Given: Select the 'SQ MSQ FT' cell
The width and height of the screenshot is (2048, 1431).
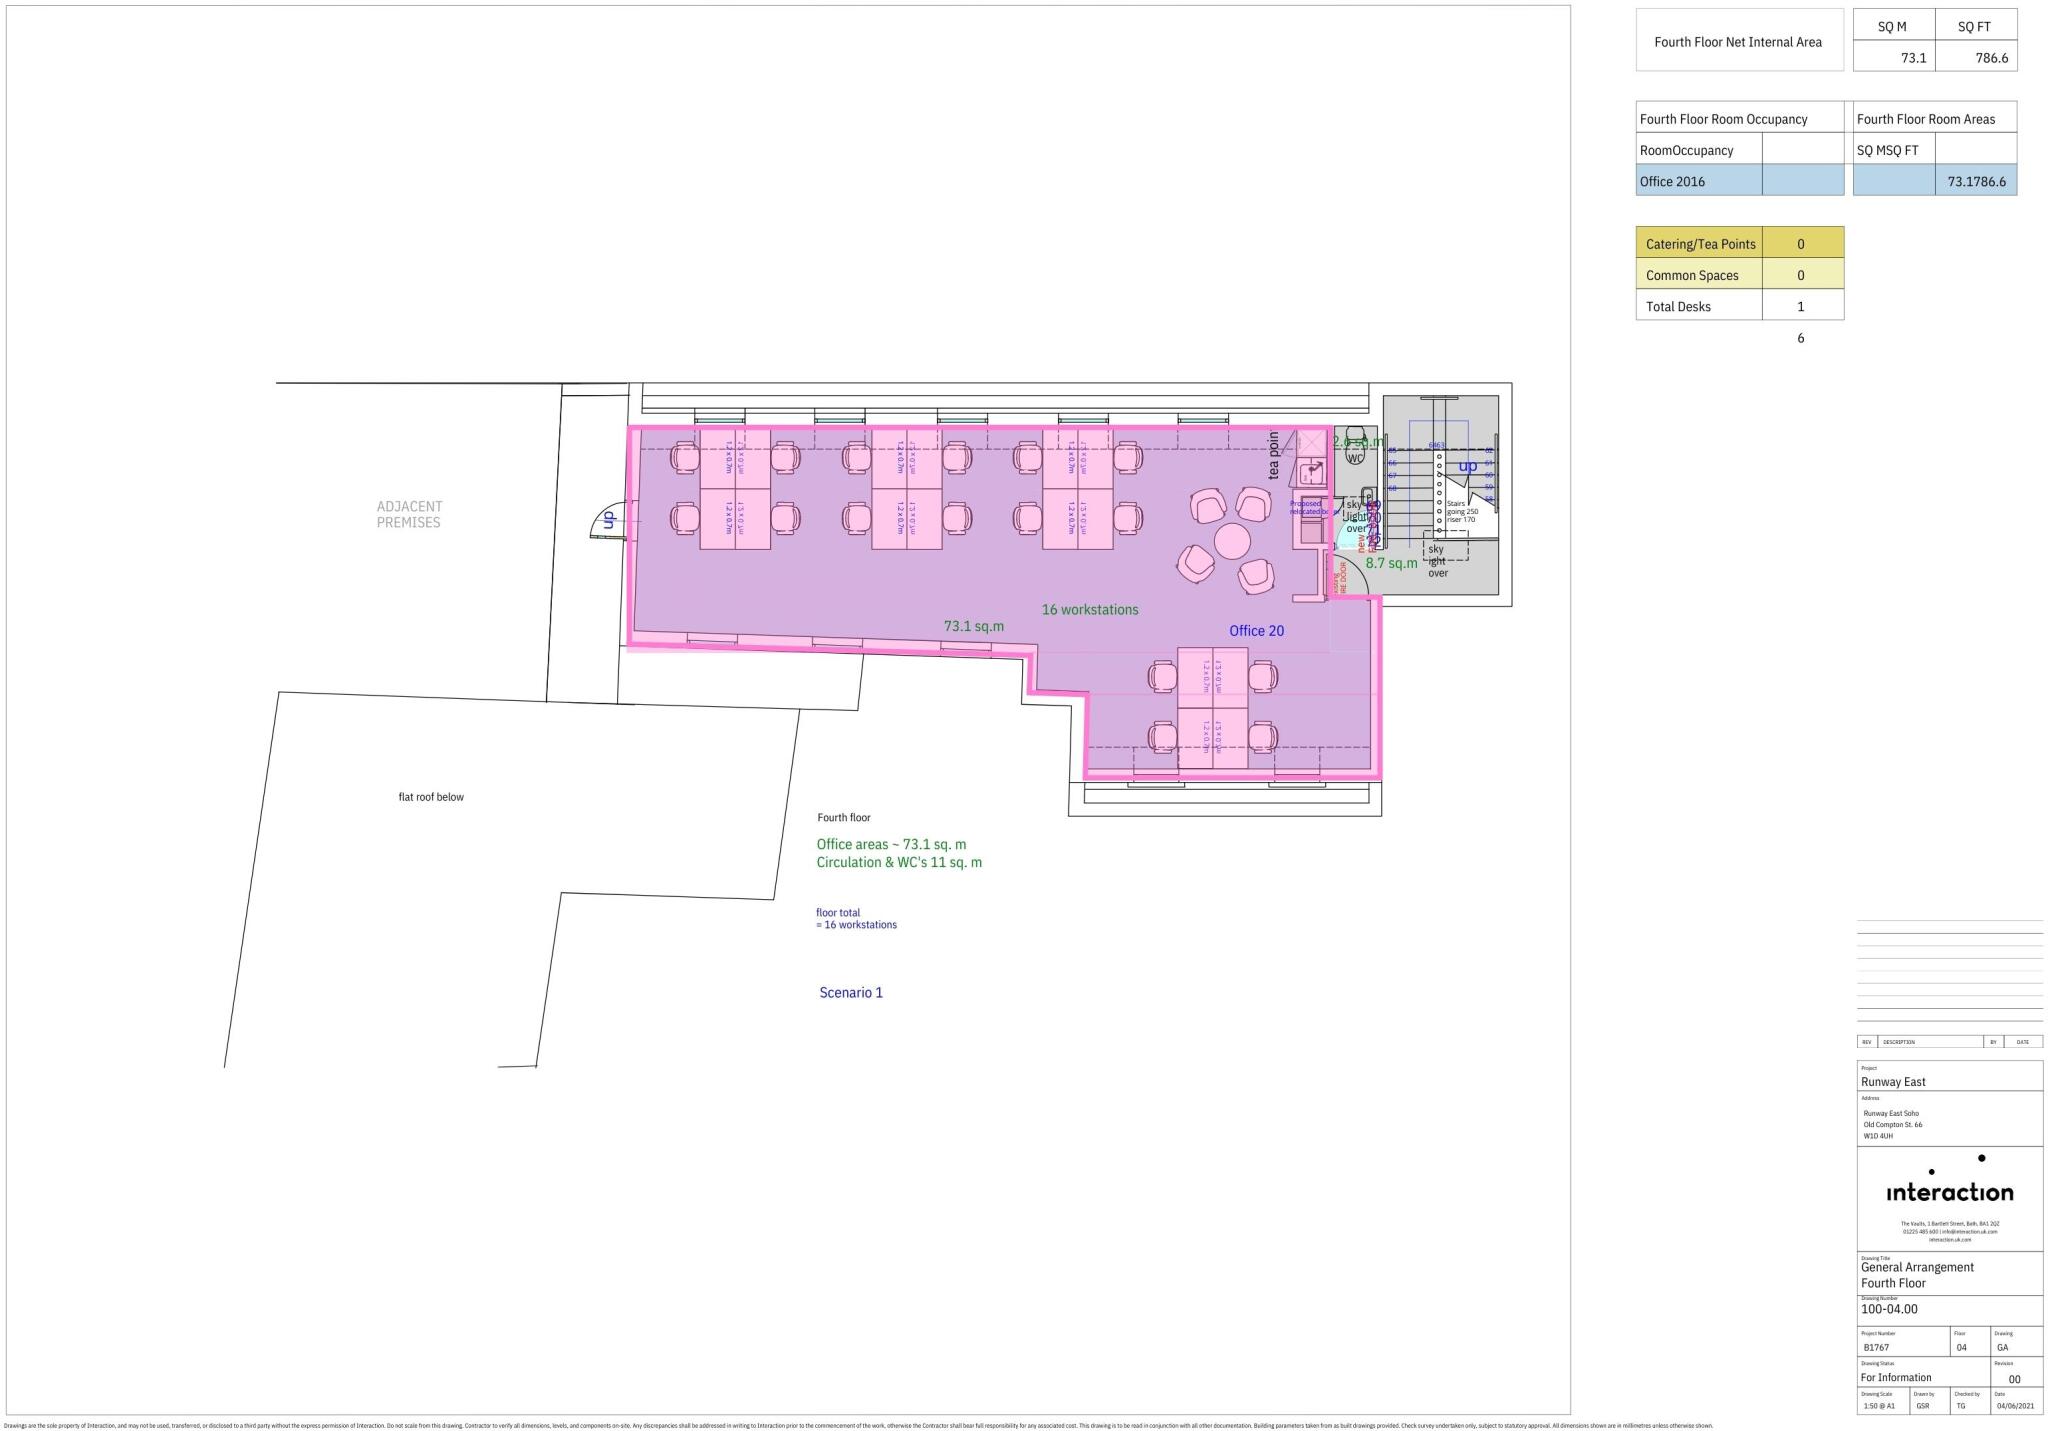Looking at the screenshot, I should pyautogui.click(x=1894, y=149).
